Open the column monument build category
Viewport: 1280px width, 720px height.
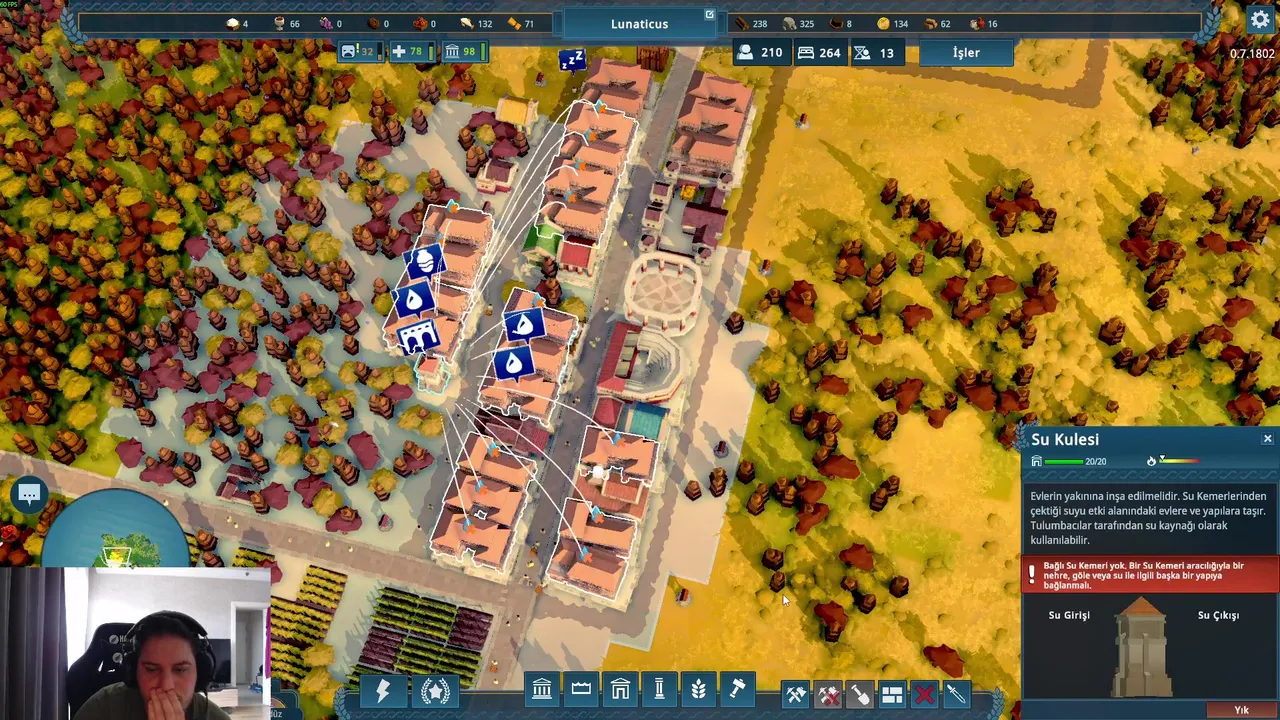(x=659, y=688)
